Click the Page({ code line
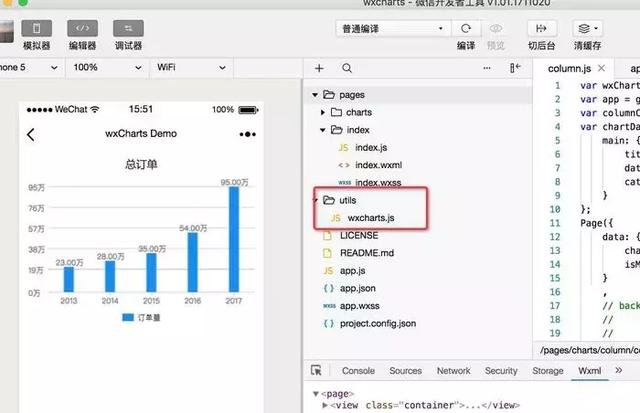The width and height of the screenshot is (640, 413). point(597,223)
